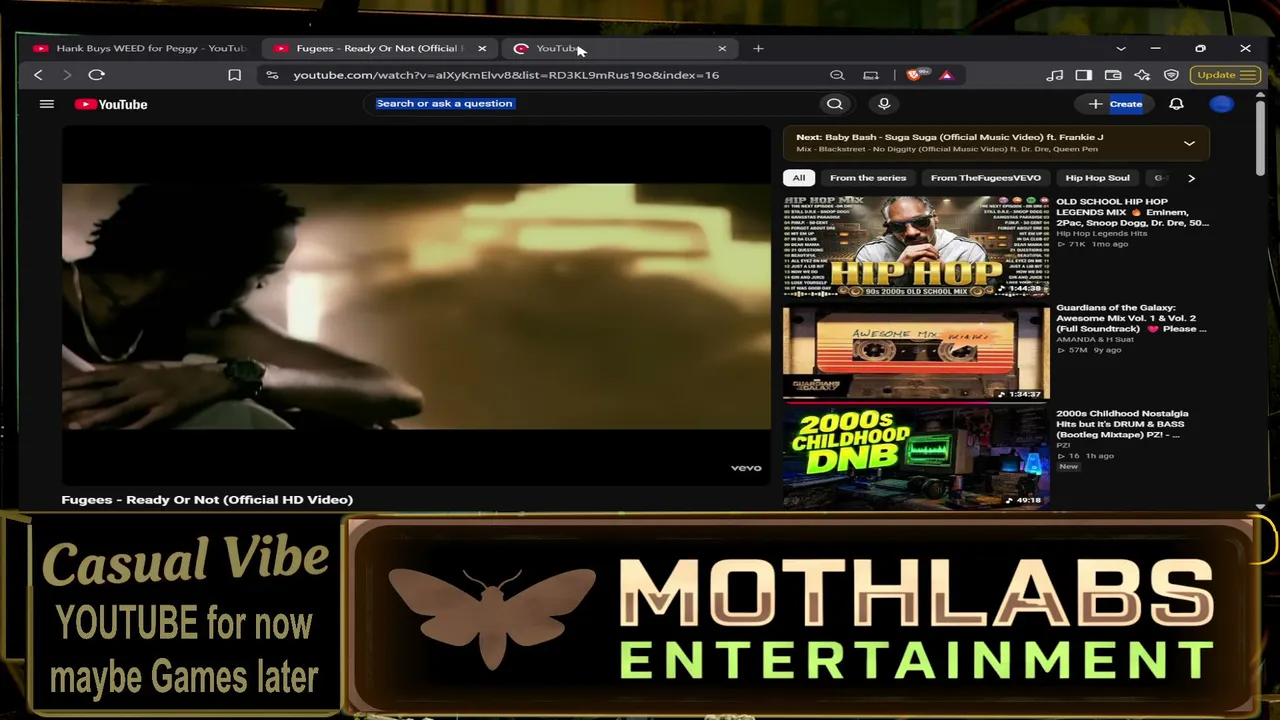
Task: Click the install/cast icon in address bar
Action: coord(871,75)
